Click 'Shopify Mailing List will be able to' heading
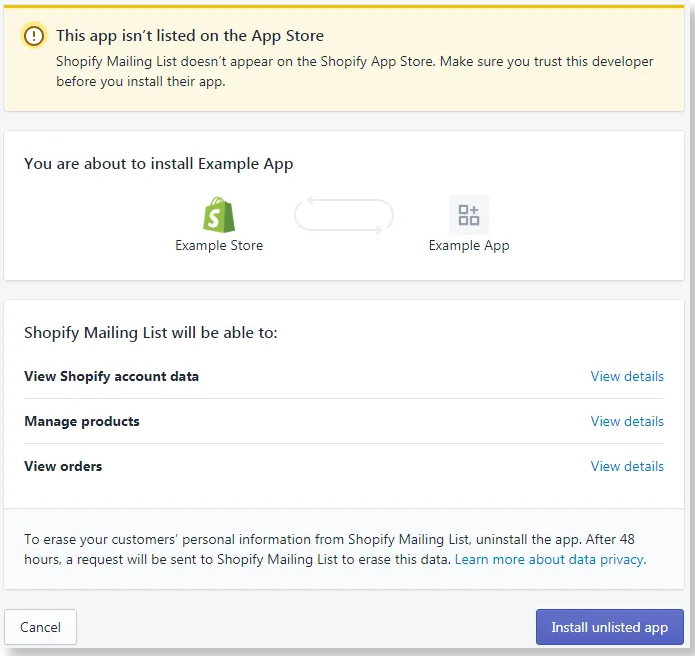695x656 pixels. click(x=151, y=332)
